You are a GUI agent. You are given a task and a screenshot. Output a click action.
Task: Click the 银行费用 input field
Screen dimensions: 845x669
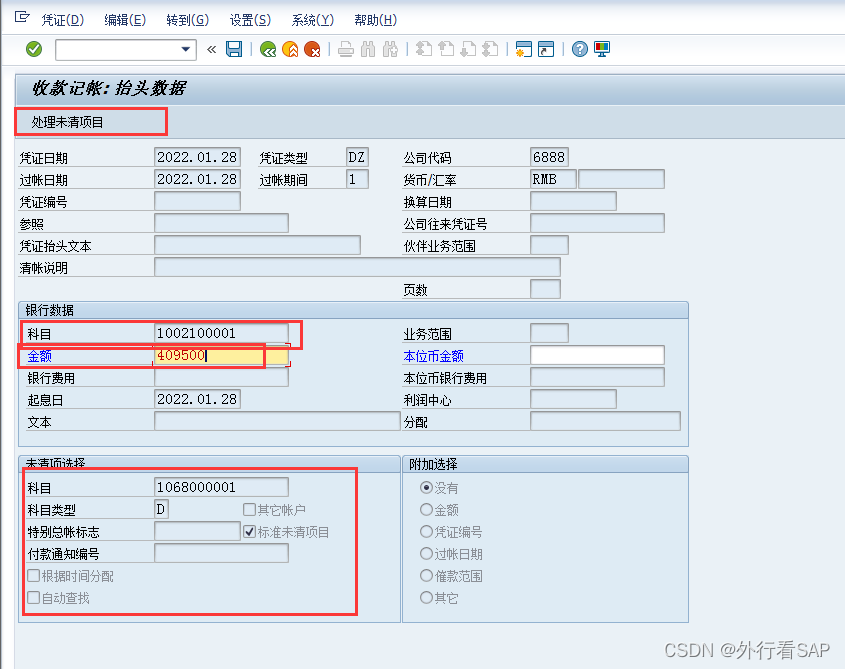tap(221, 377)
